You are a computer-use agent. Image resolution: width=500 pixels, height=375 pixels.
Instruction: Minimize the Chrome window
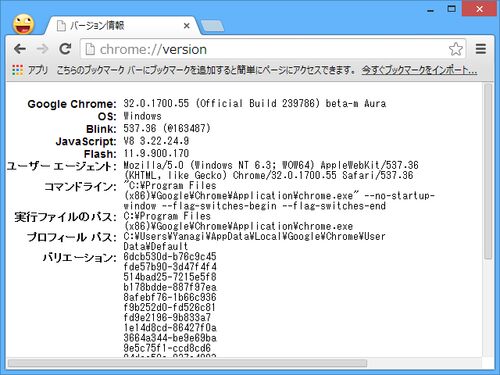tap(431, 10)
